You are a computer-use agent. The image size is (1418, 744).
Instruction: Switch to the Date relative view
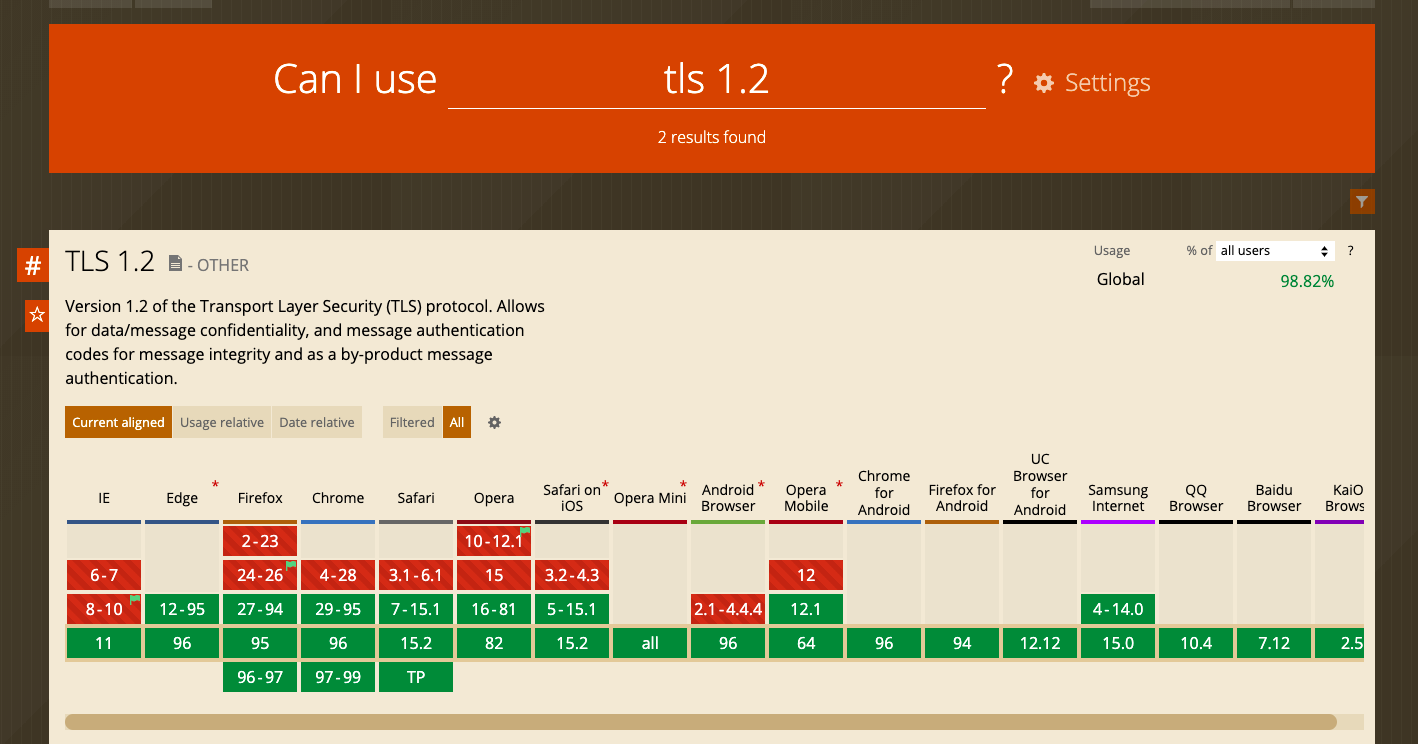click(317, 422)
